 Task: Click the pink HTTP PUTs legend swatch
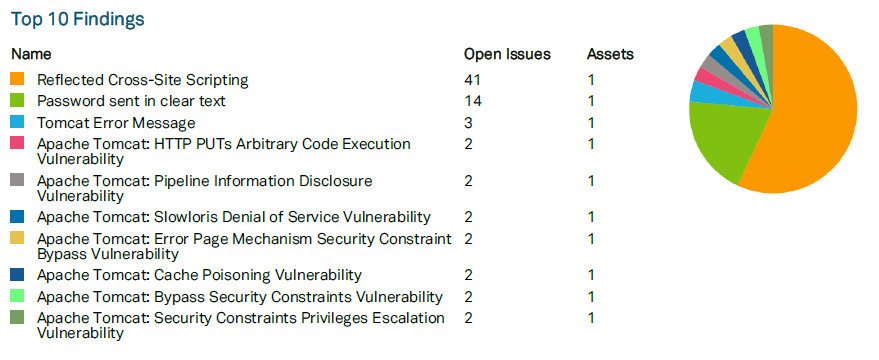[17, 143]
